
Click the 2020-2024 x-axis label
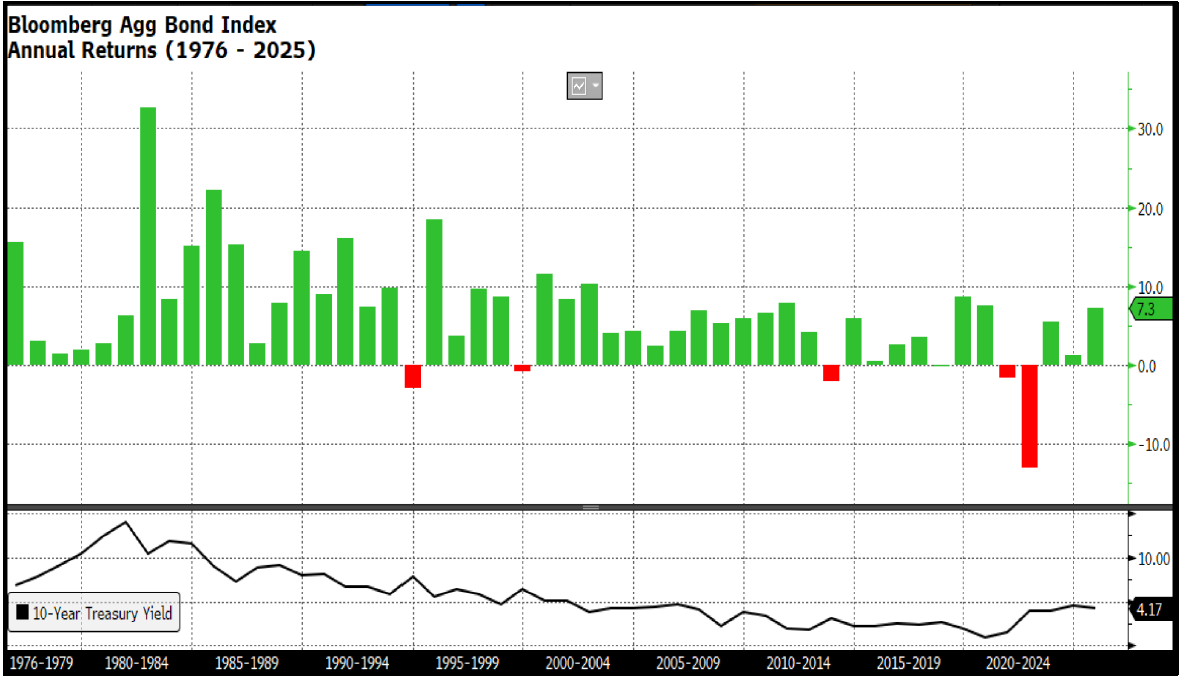[1018, 662]
